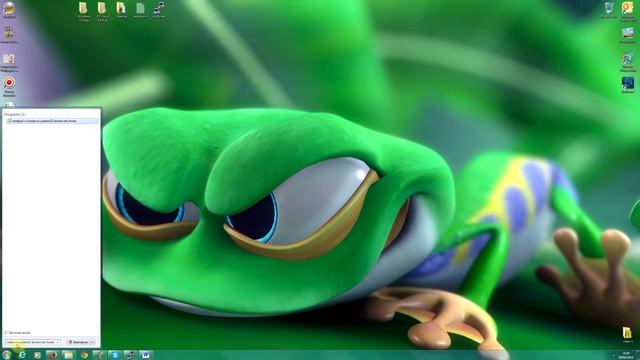Launch Internet Explorer from the taskbar
640x360 pixels.
pos(22,355)
